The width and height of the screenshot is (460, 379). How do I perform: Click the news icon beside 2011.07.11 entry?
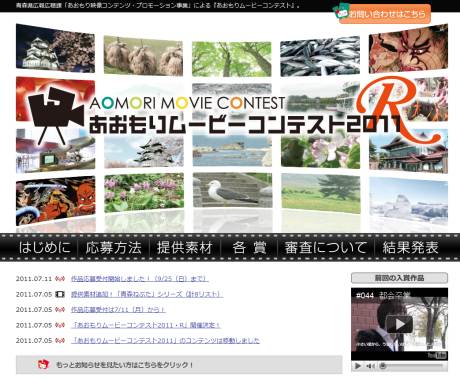(60, 279)
